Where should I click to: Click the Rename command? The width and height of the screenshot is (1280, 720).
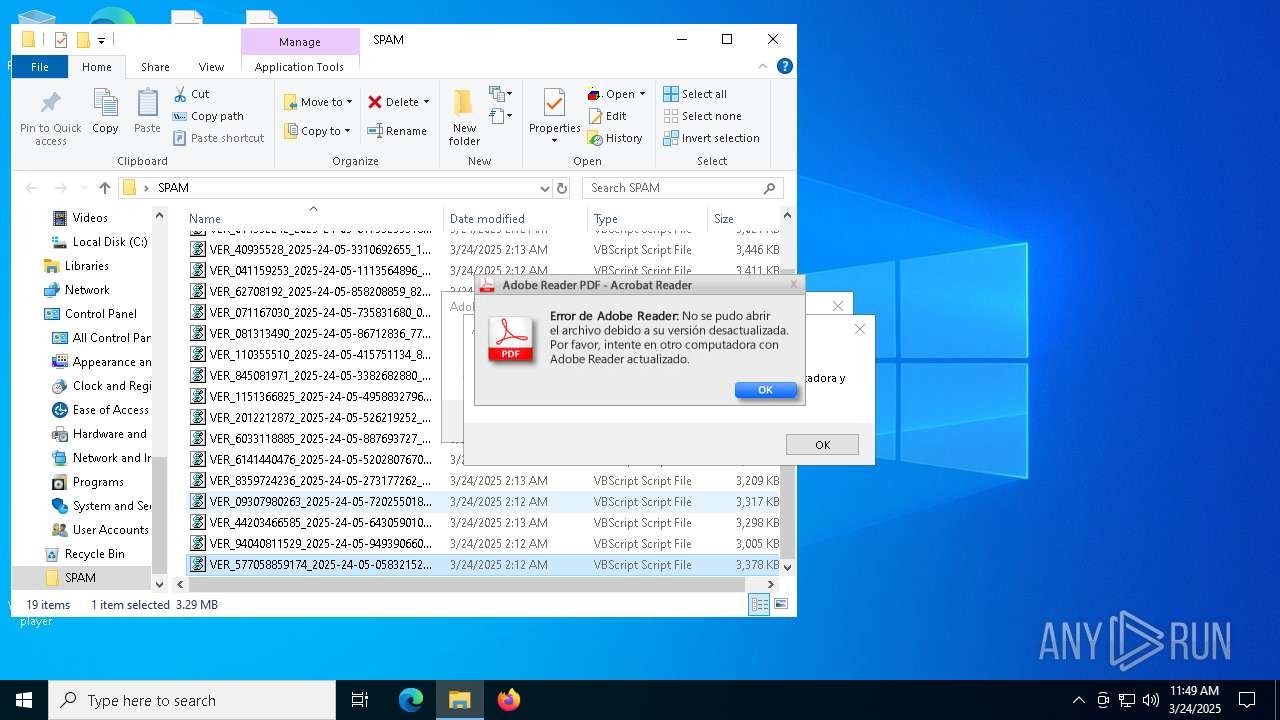[x=397, y=131]
